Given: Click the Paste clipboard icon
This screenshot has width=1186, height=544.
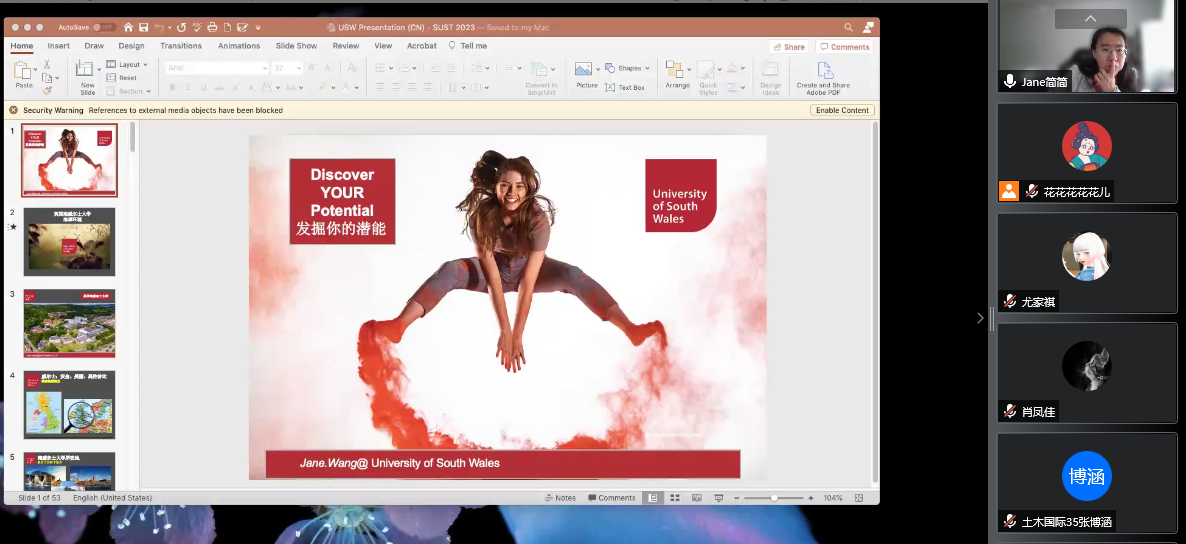Looking at the screenshot, I should pos(23,71).
